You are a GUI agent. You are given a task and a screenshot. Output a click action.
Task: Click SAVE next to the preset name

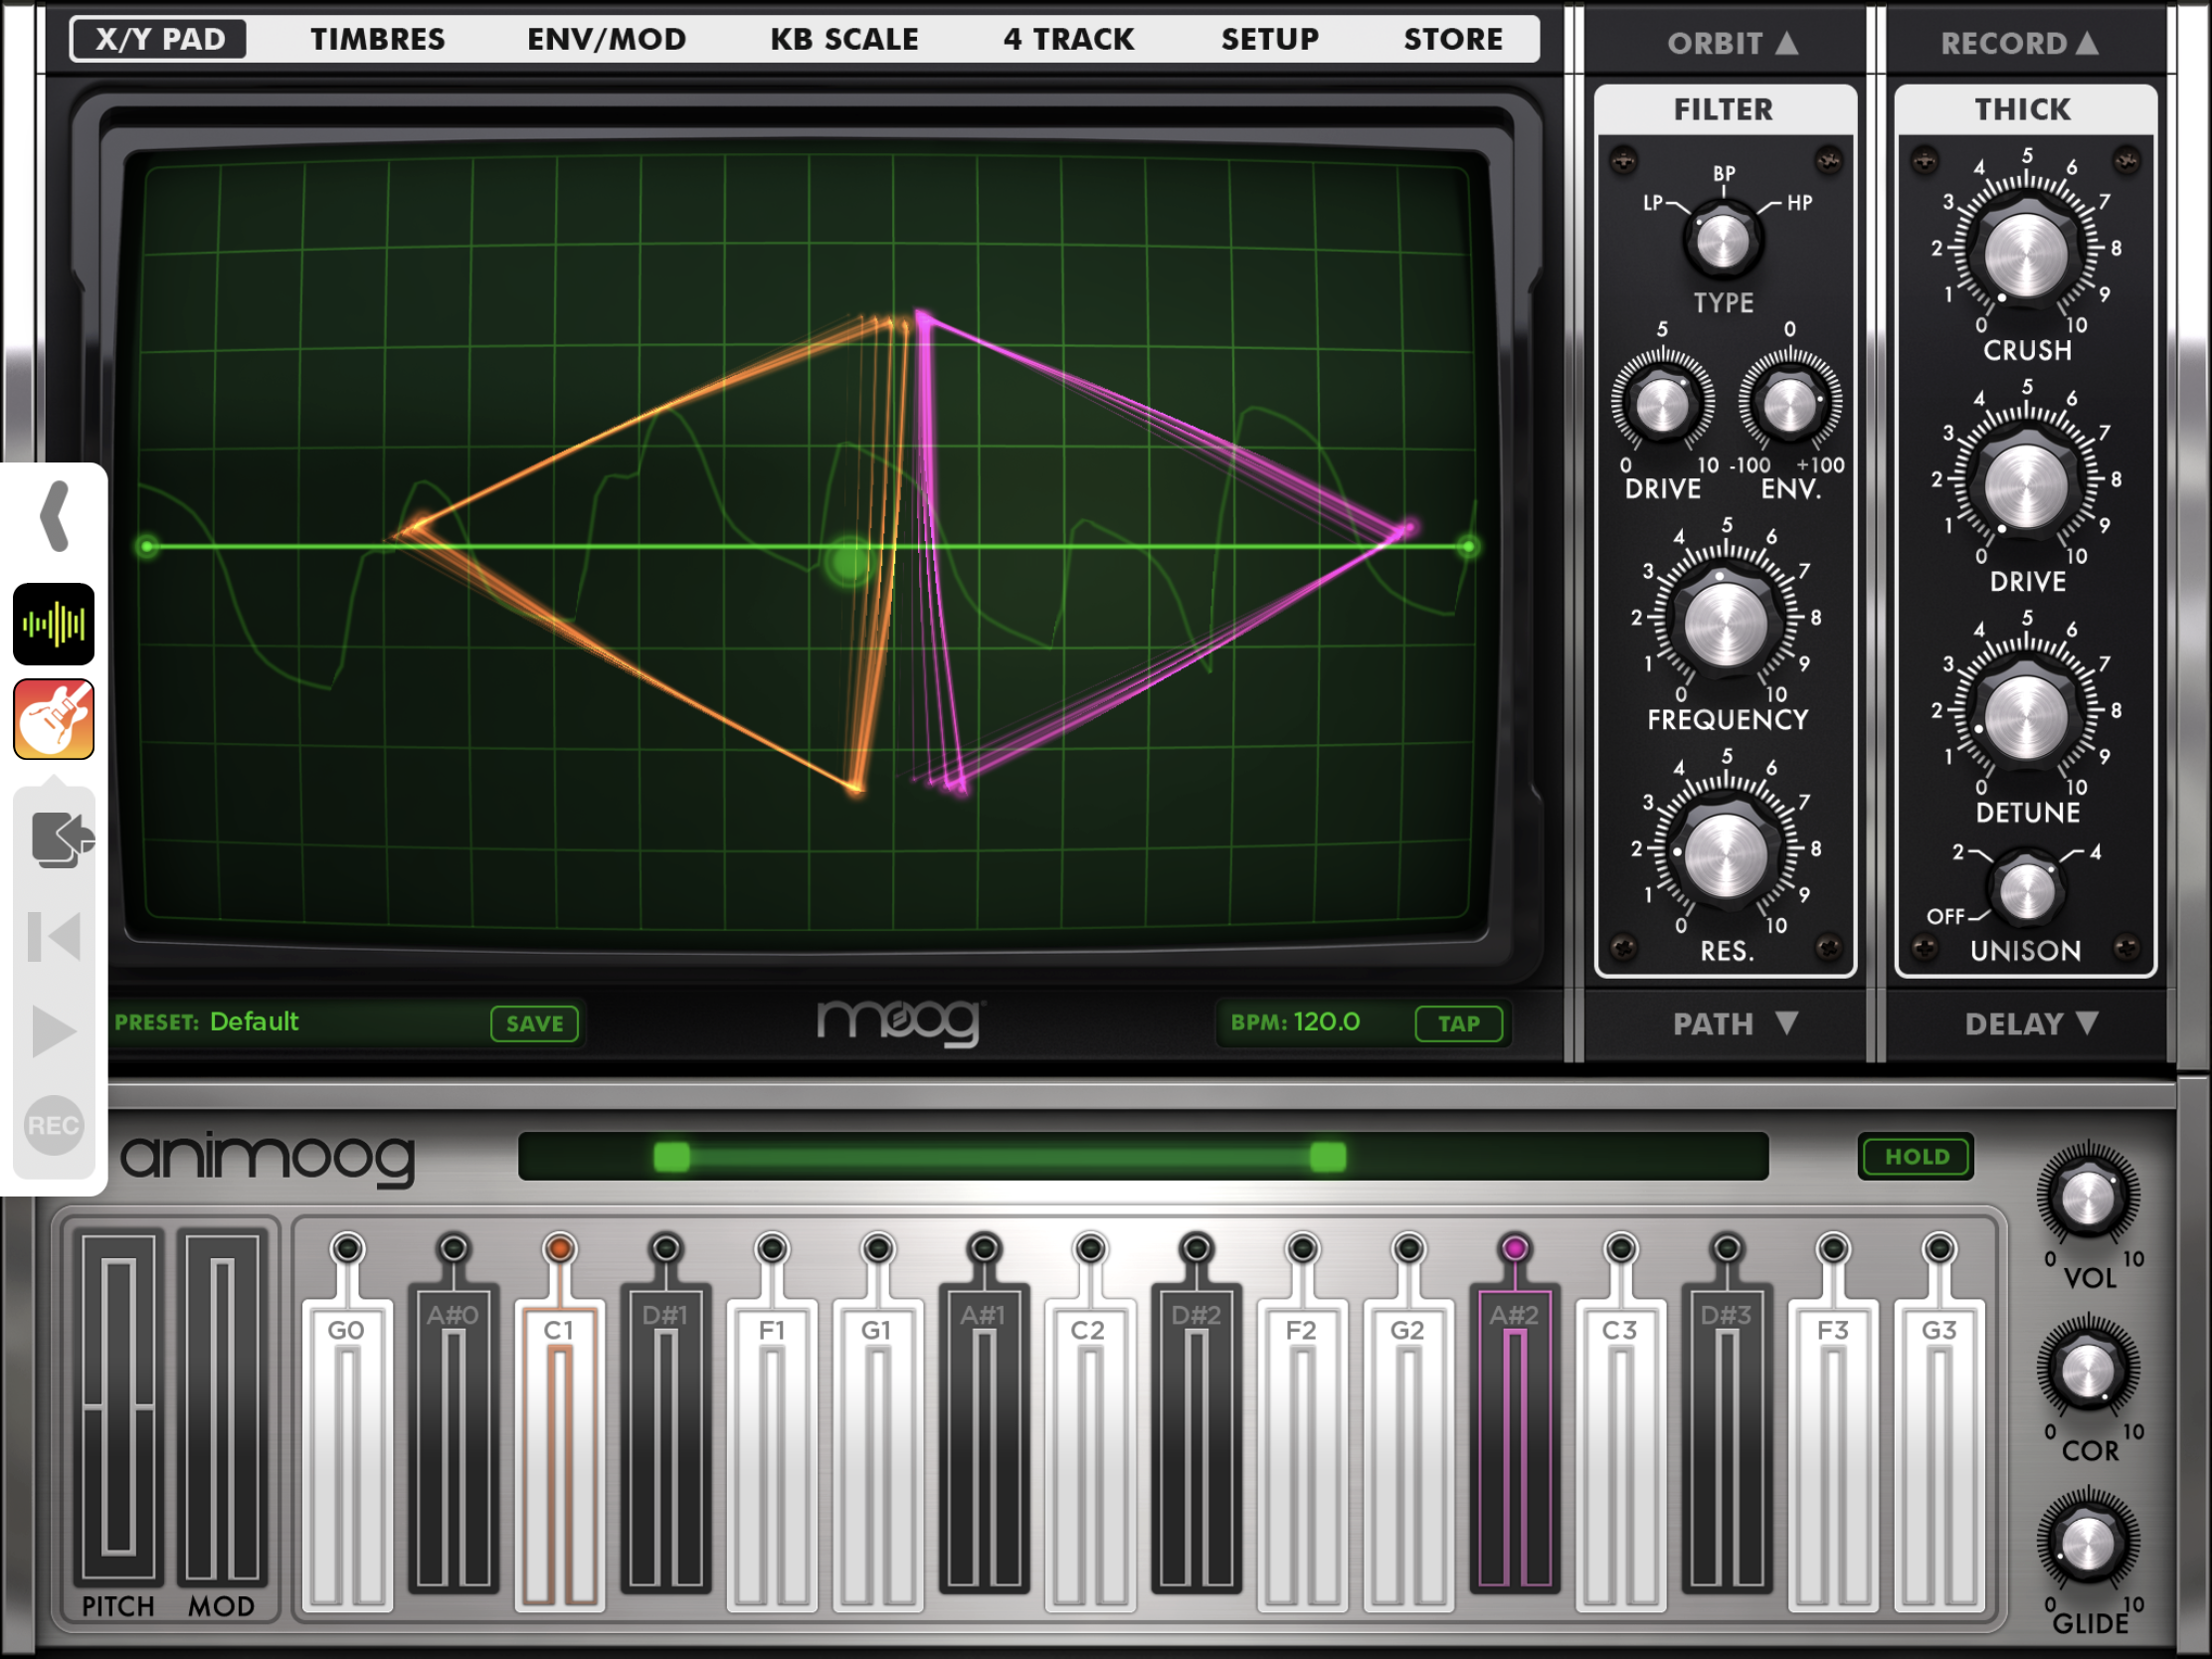[534, 1023]
